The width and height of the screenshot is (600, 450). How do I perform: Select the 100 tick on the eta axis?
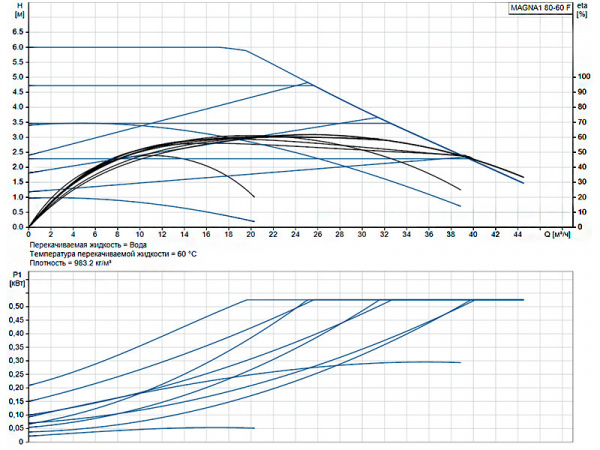[586, 77]
